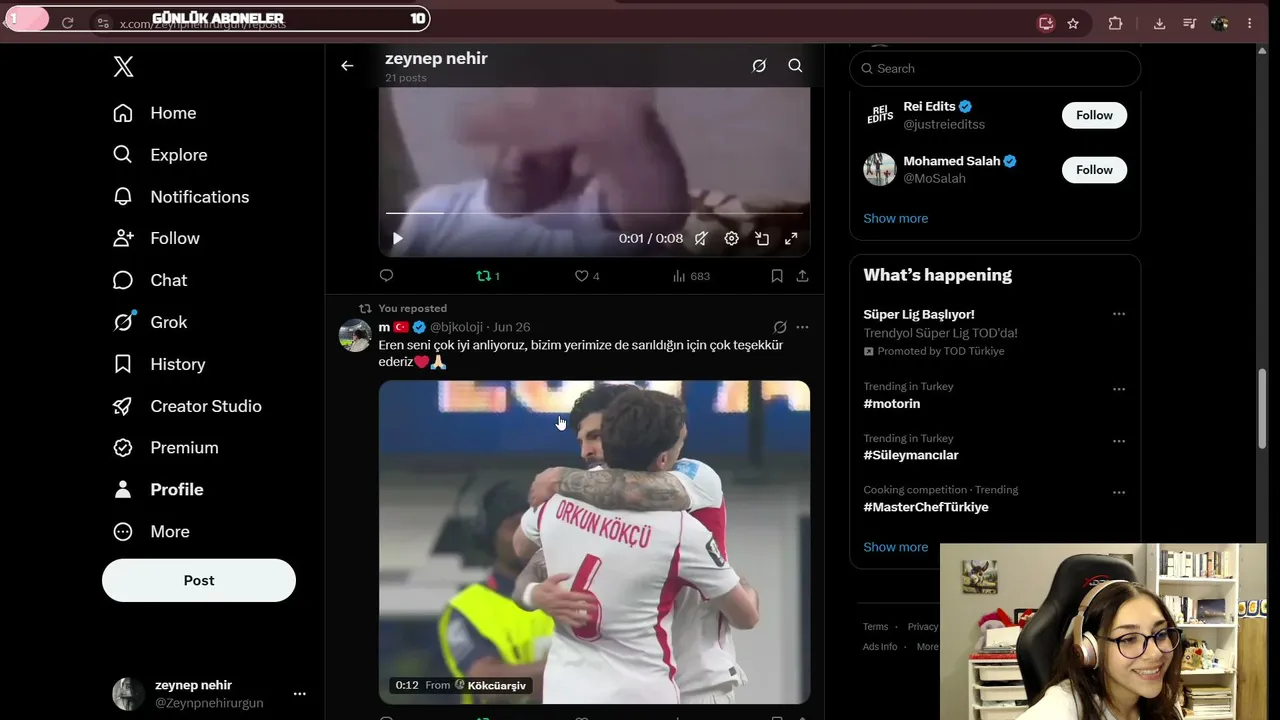Follow Mohamed Salah

pos(1094,170)
